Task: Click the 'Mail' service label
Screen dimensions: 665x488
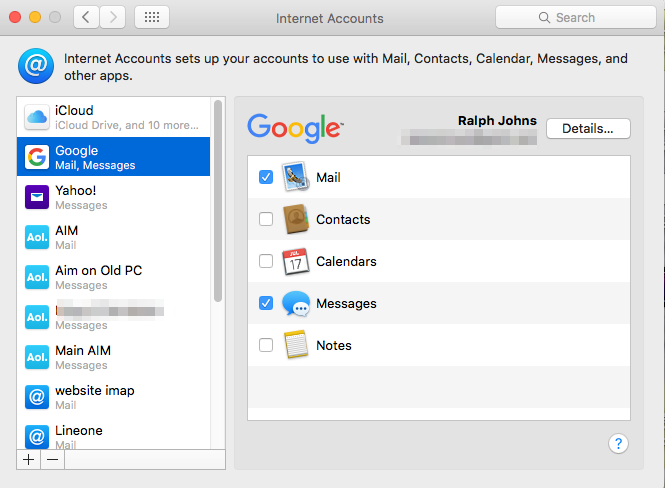Action: click(x=328, y=177)
